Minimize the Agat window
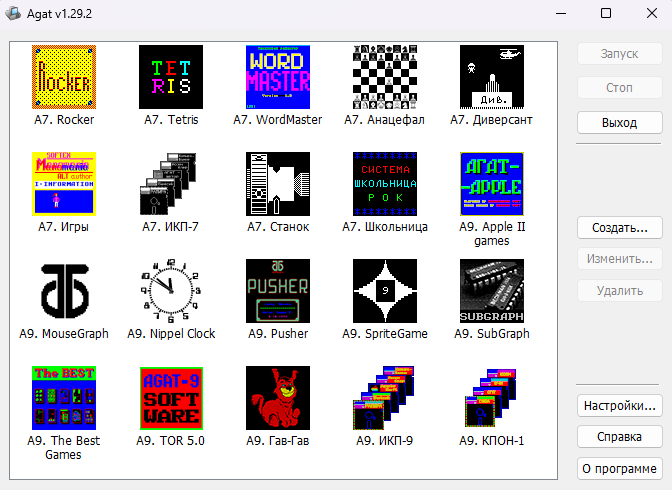Screen dimensions: 672x490 pos(561,14)
